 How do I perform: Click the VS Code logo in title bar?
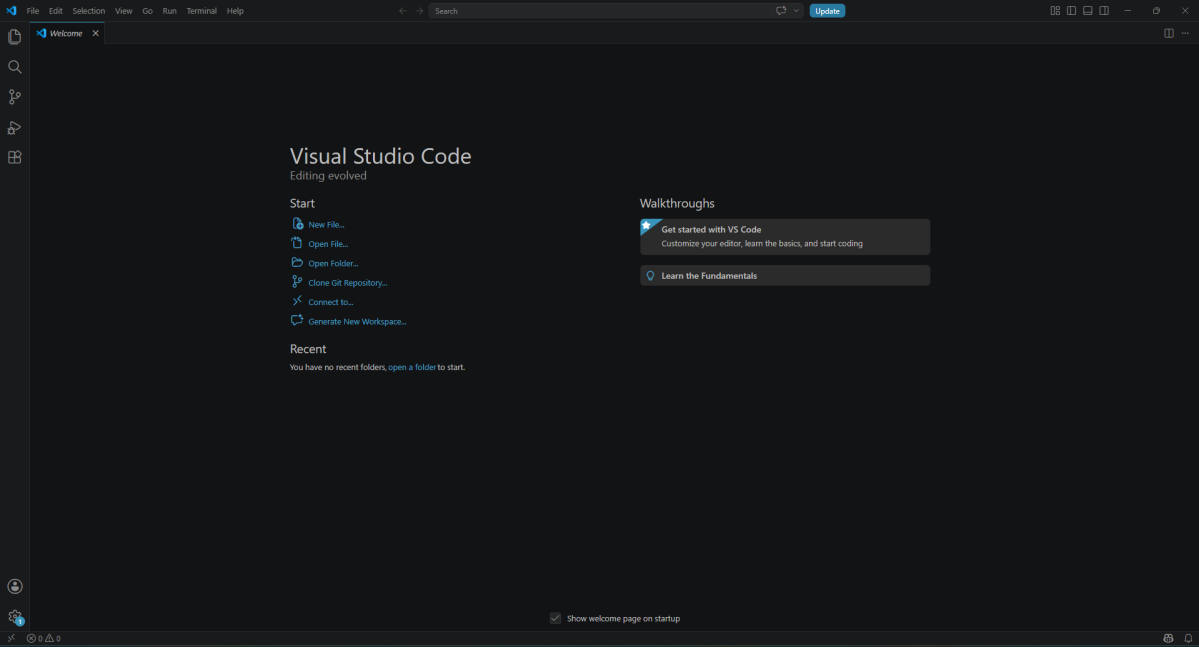click(11, 11)
